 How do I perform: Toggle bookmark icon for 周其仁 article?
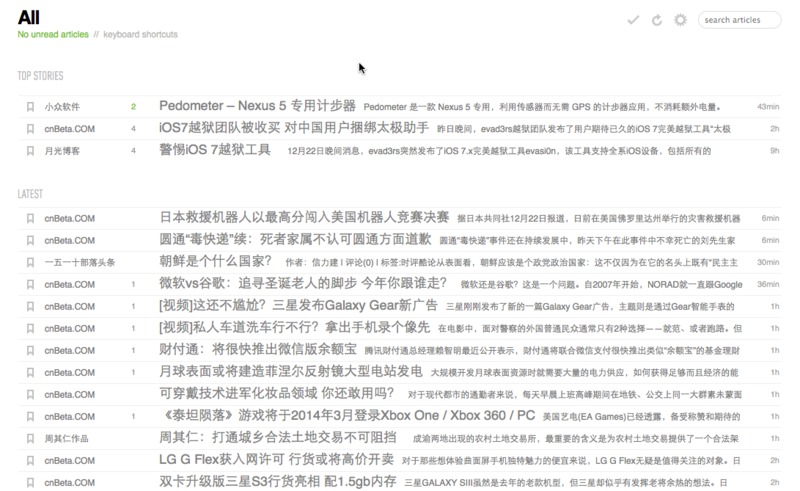(30, 438)
